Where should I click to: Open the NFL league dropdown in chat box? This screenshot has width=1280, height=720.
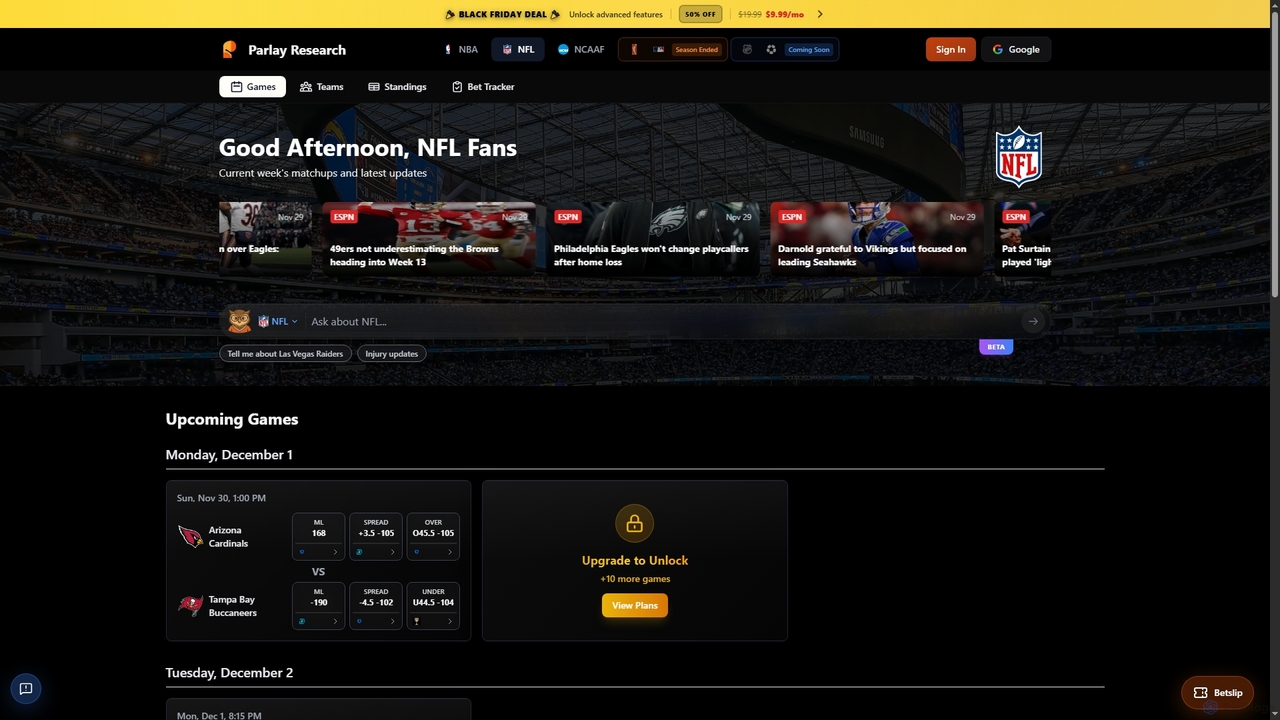[278, 321]
